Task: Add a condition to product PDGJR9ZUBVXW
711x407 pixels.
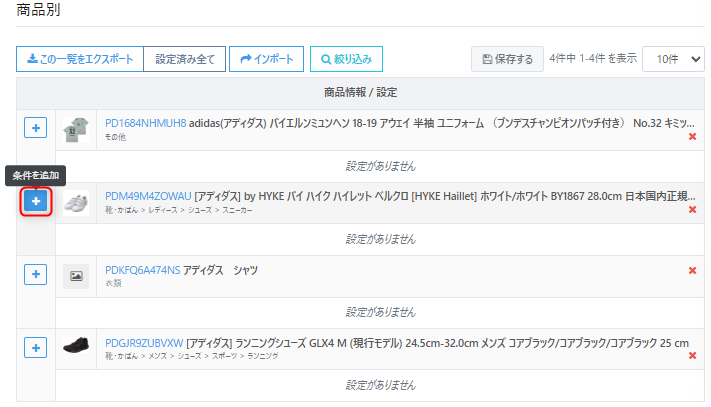Action: (x=35, y=348)
